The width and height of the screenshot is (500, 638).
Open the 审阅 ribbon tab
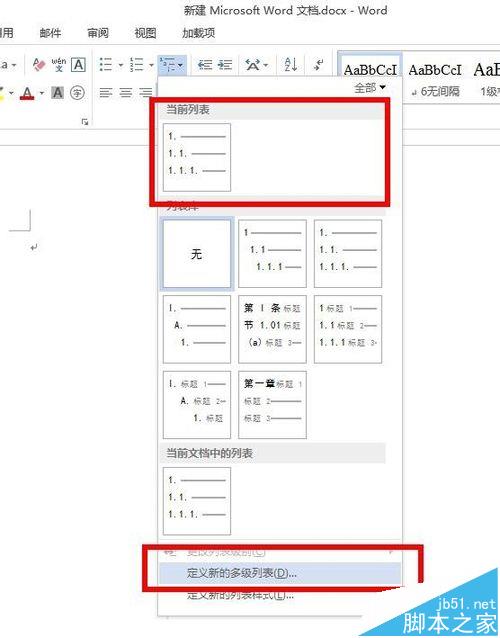pyautogui.click(x=98, y=33)
